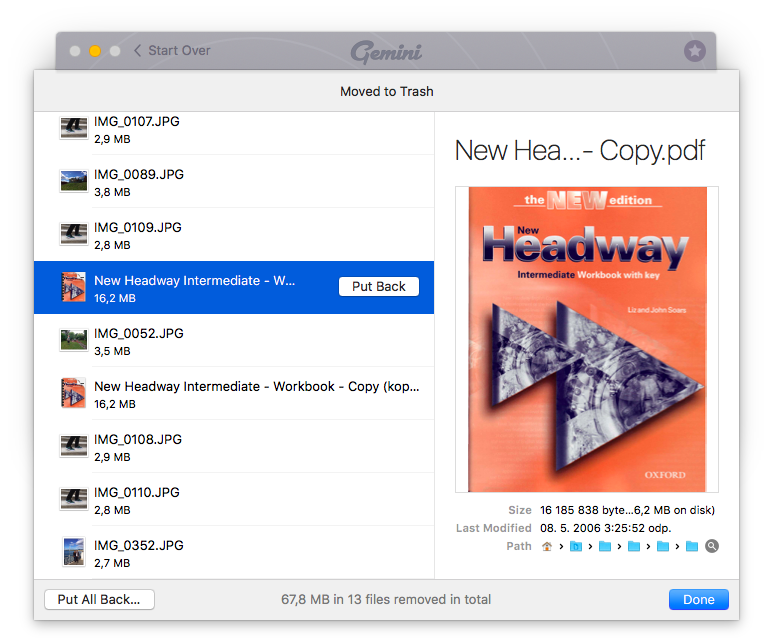This screenshot has width=772, height=641.
Task: Click the Gemini logo in title bar
Action: (x=386, y=52)
